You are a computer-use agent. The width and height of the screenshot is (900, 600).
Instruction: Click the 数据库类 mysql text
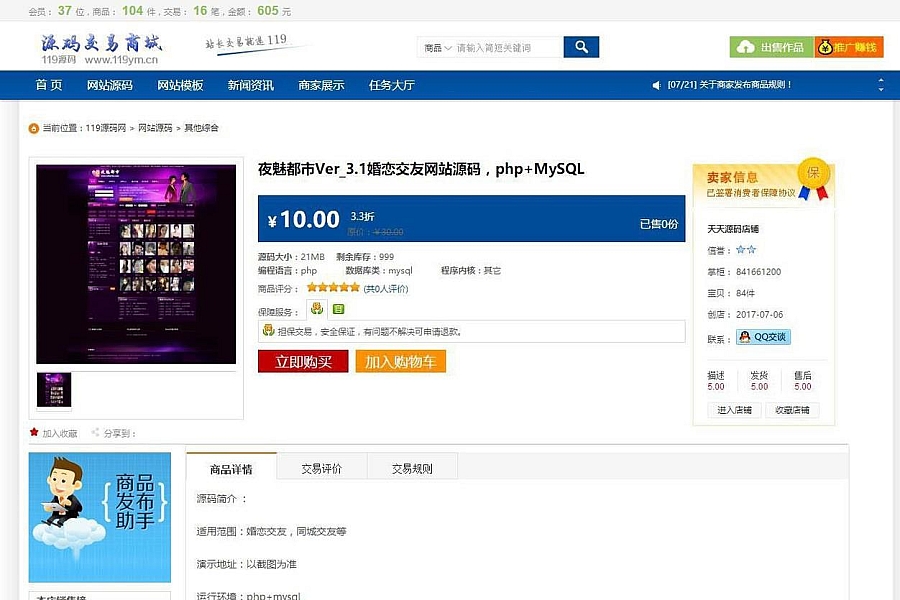point(379,270)
